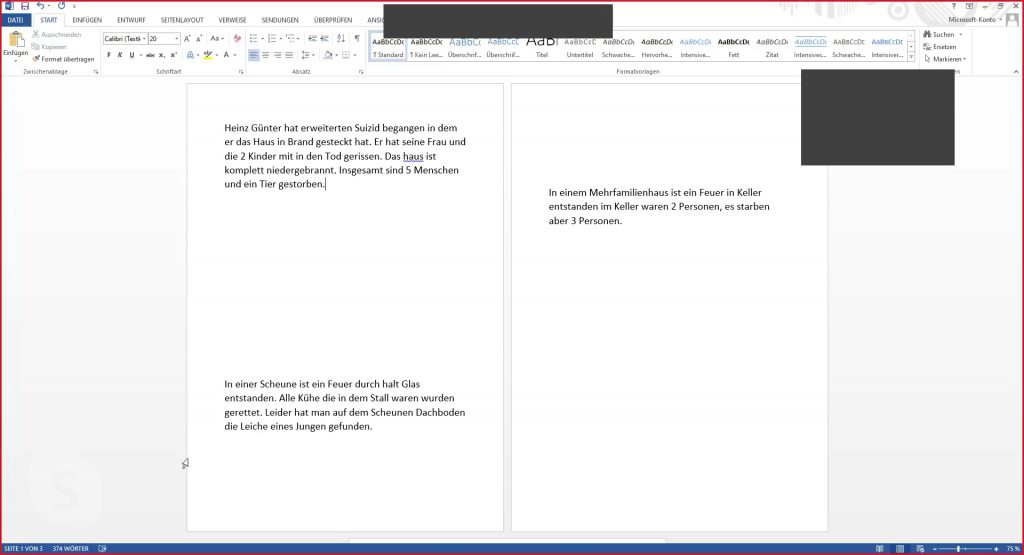
Task: Undo the last action in quick access toolbar
Action: coord(40,6)
